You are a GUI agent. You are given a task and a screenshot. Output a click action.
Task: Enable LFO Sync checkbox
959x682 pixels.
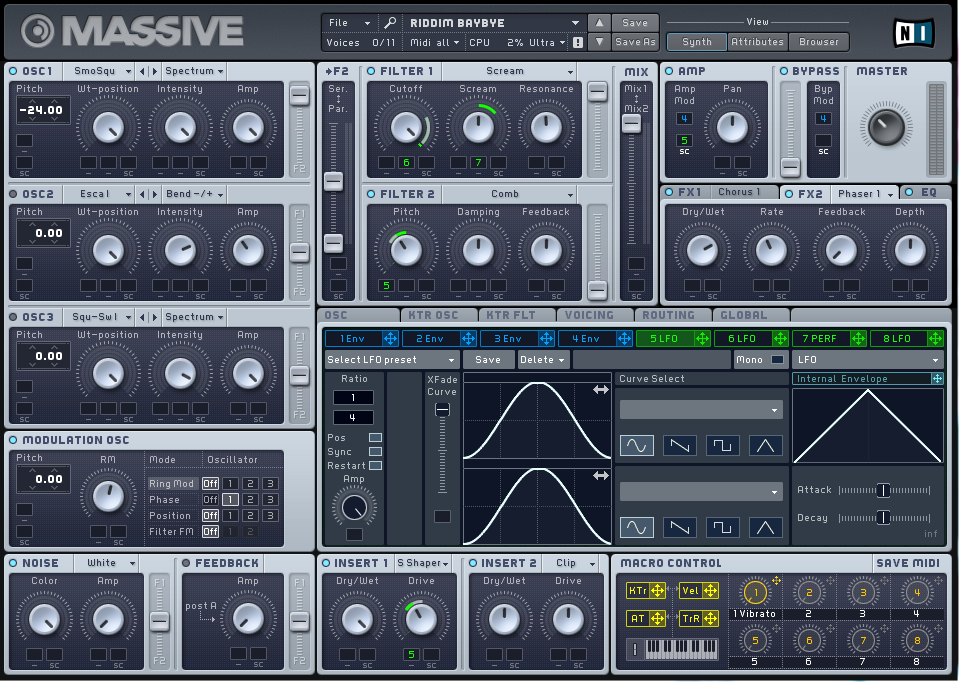[x=376, y=451]
